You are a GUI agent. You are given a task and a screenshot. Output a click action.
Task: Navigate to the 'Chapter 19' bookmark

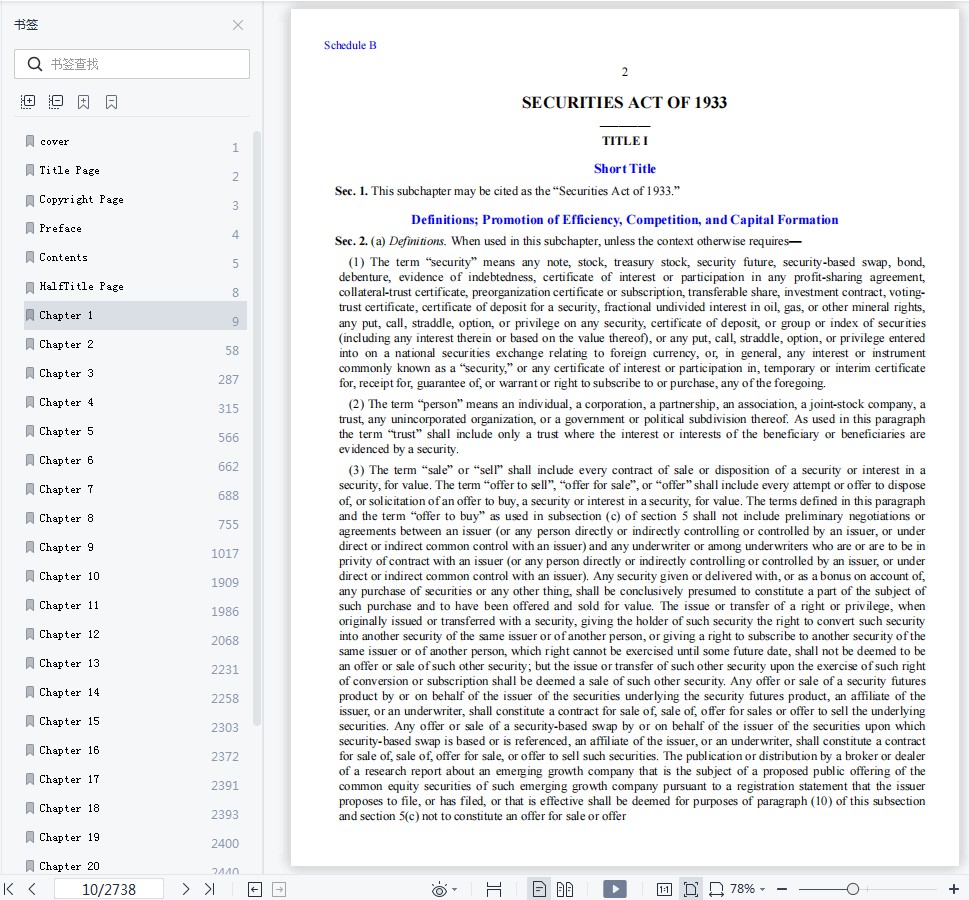point(135,838)
